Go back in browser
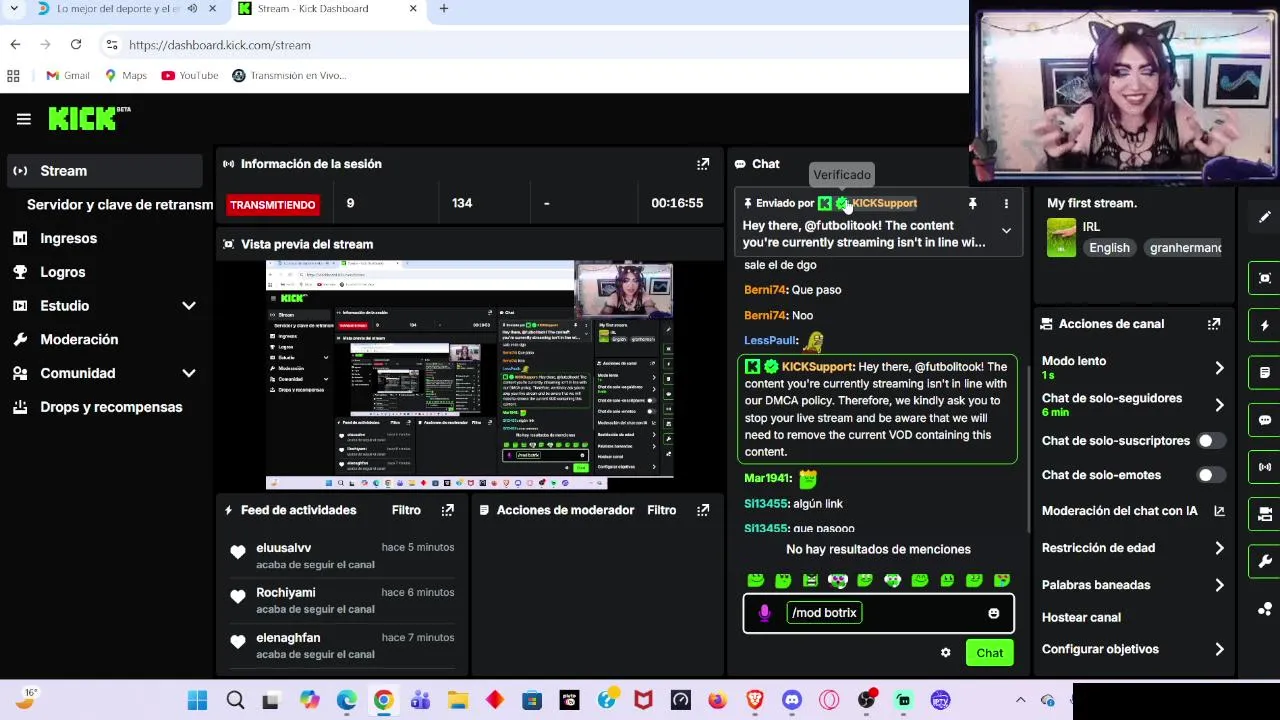Viewport: 1280px width, 720px height. point(15,45)
